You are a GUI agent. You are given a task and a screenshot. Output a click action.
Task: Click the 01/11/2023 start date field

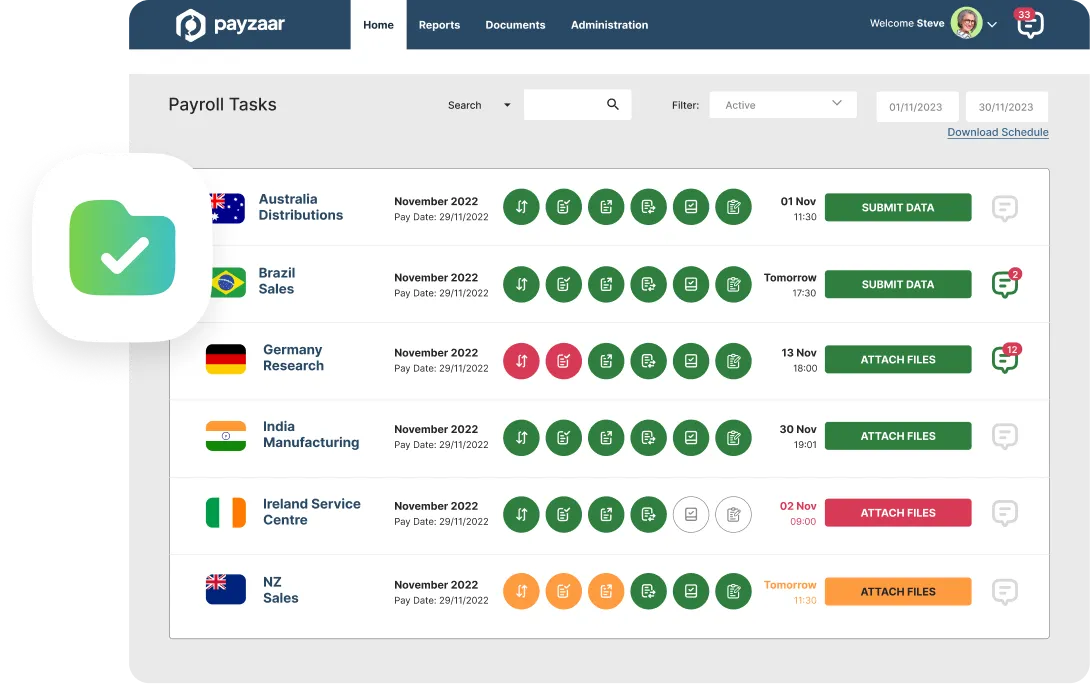(x=917, y=107)
